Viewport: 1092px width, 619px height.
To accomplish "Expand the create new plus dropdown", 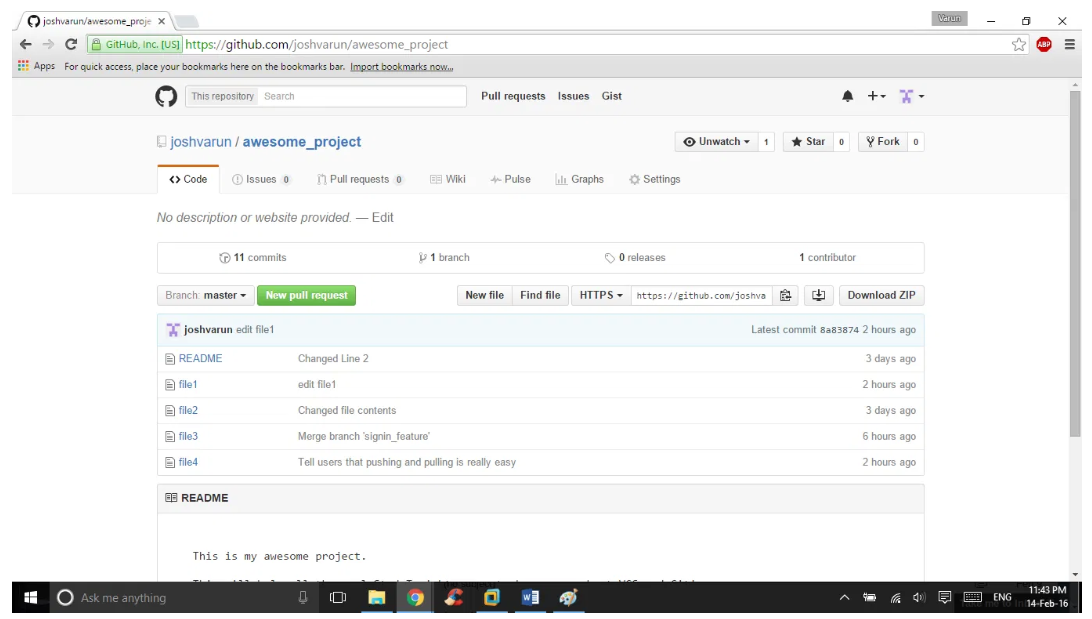I will point(876,96).
